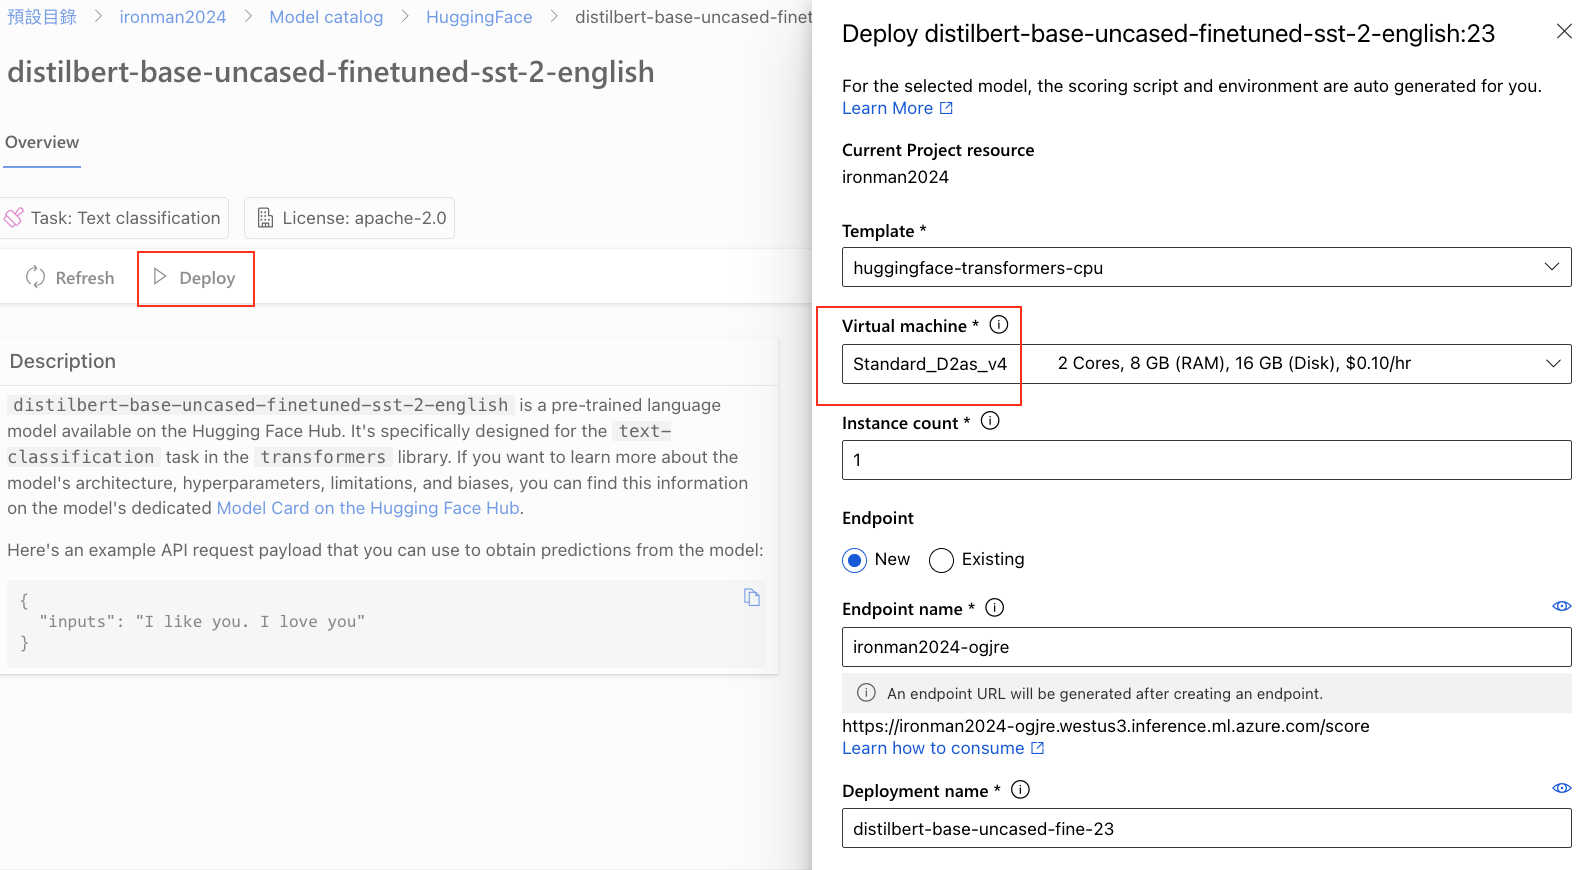The image size is (1587, 870).
Task: Close the Deploy panel
Action: pyautogui.click(x=1564, y=32)
